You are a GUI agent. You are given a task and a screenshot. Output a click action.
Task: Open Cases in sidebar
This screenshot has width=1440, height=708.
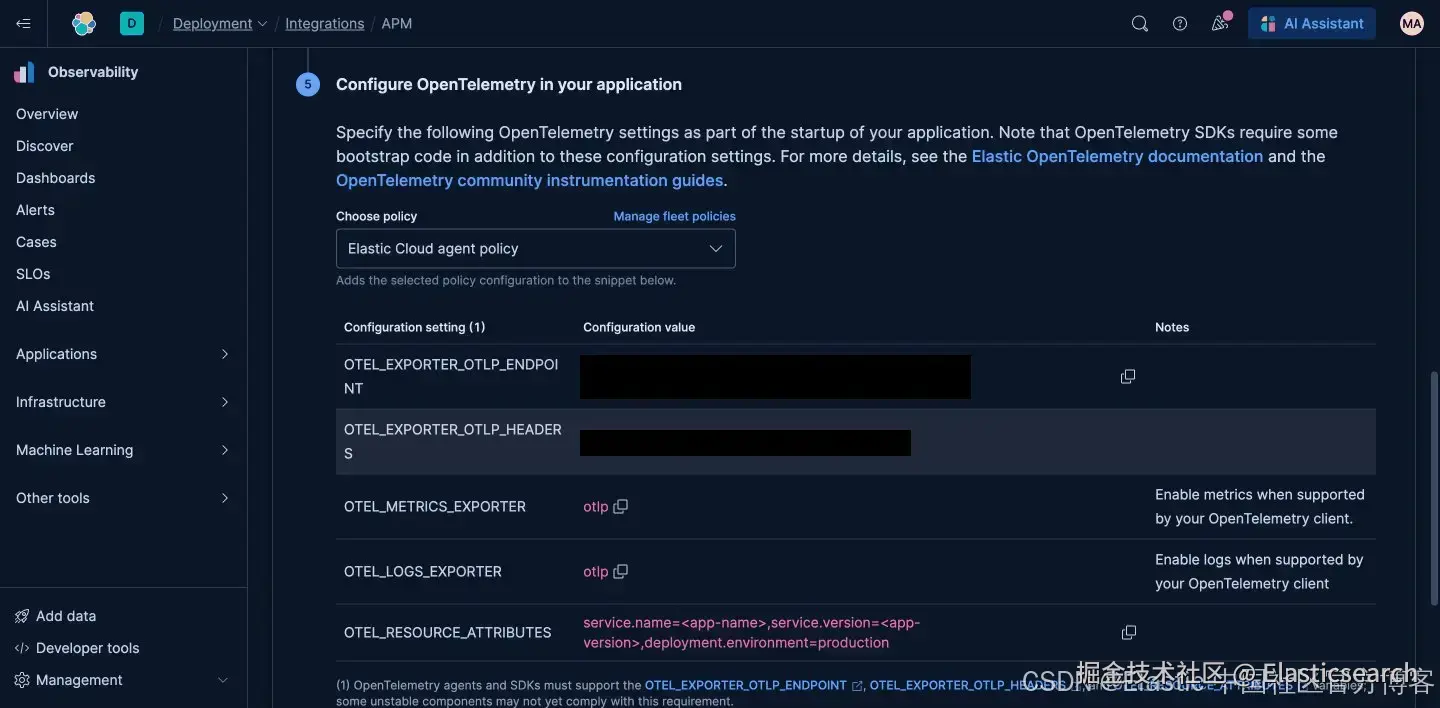[x=36, y=242]
